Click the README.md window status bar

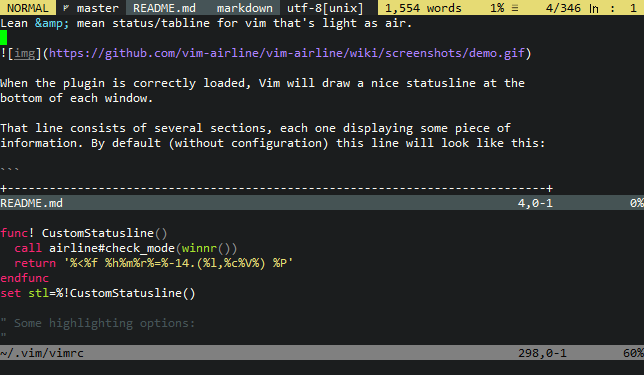pos(322,203)
